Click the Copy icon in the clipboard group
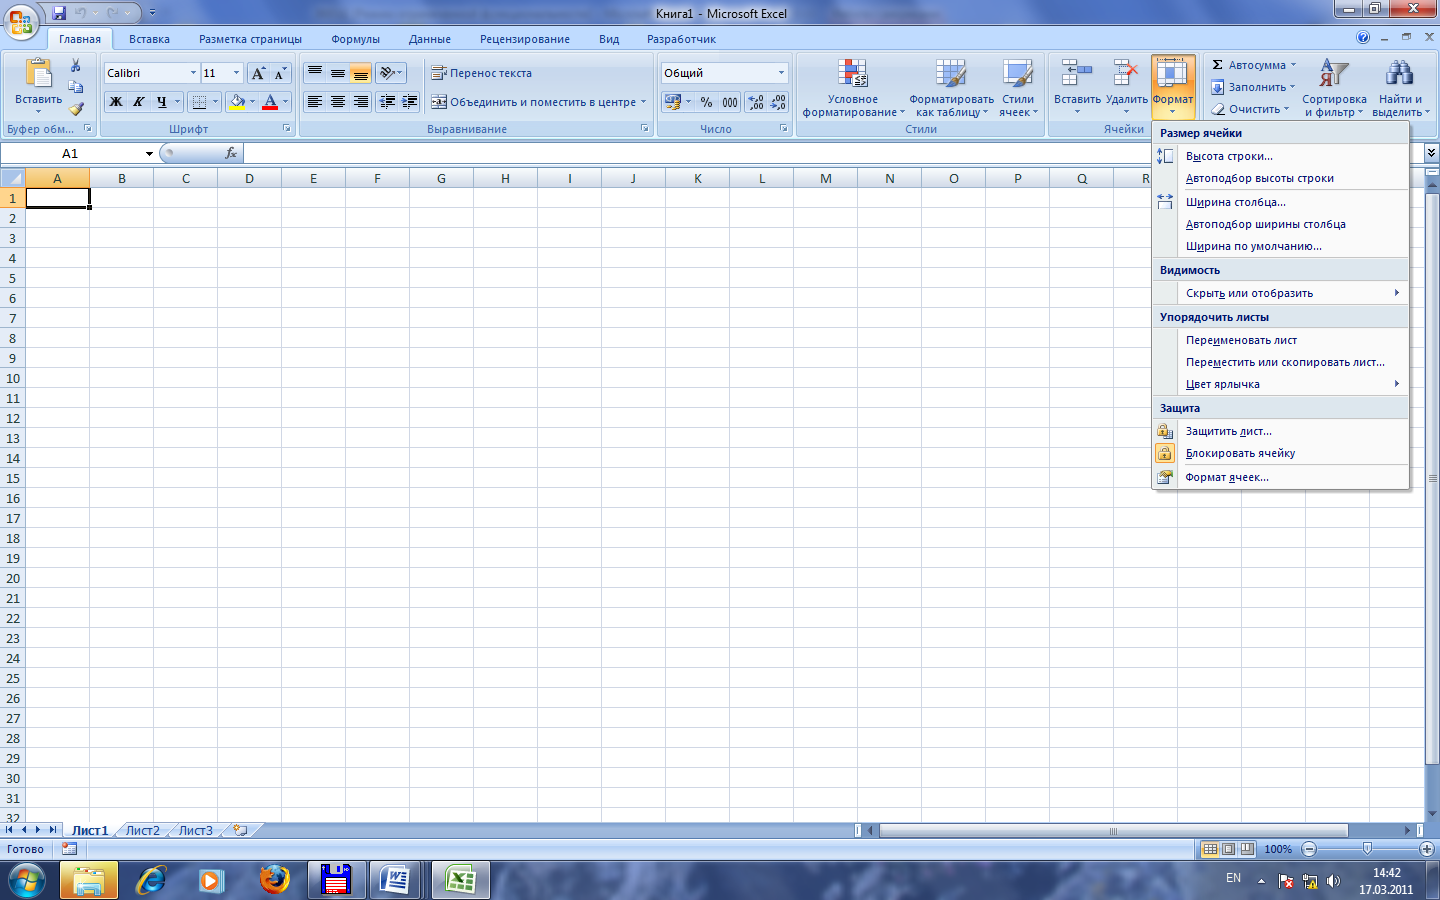Viewport: 1440px width, 900px height. tap(76, 87)
